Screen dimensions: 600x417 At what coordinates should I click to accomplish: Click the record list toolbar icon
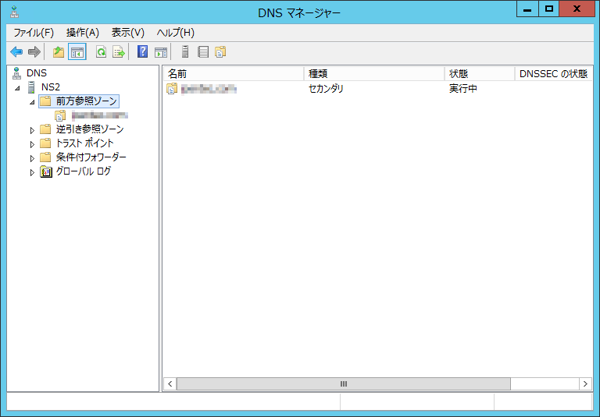(x=203, y=52)
